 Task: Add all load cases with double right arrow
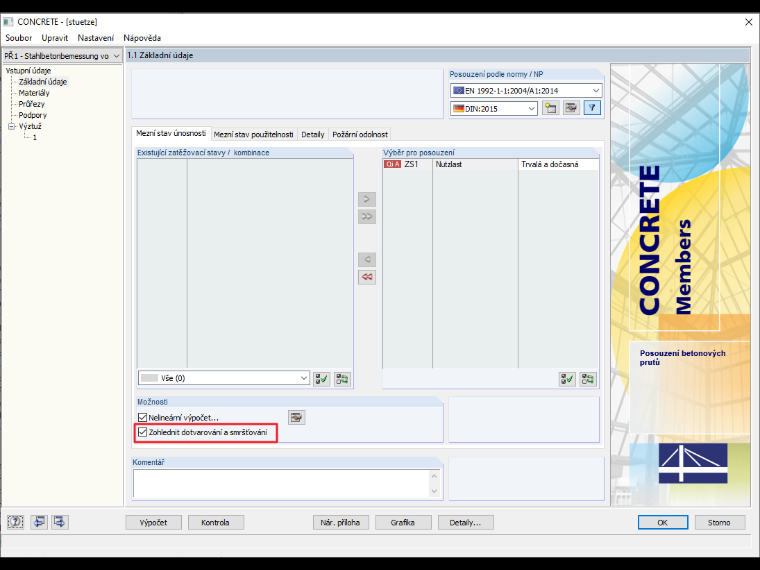[x=367, y=217]
